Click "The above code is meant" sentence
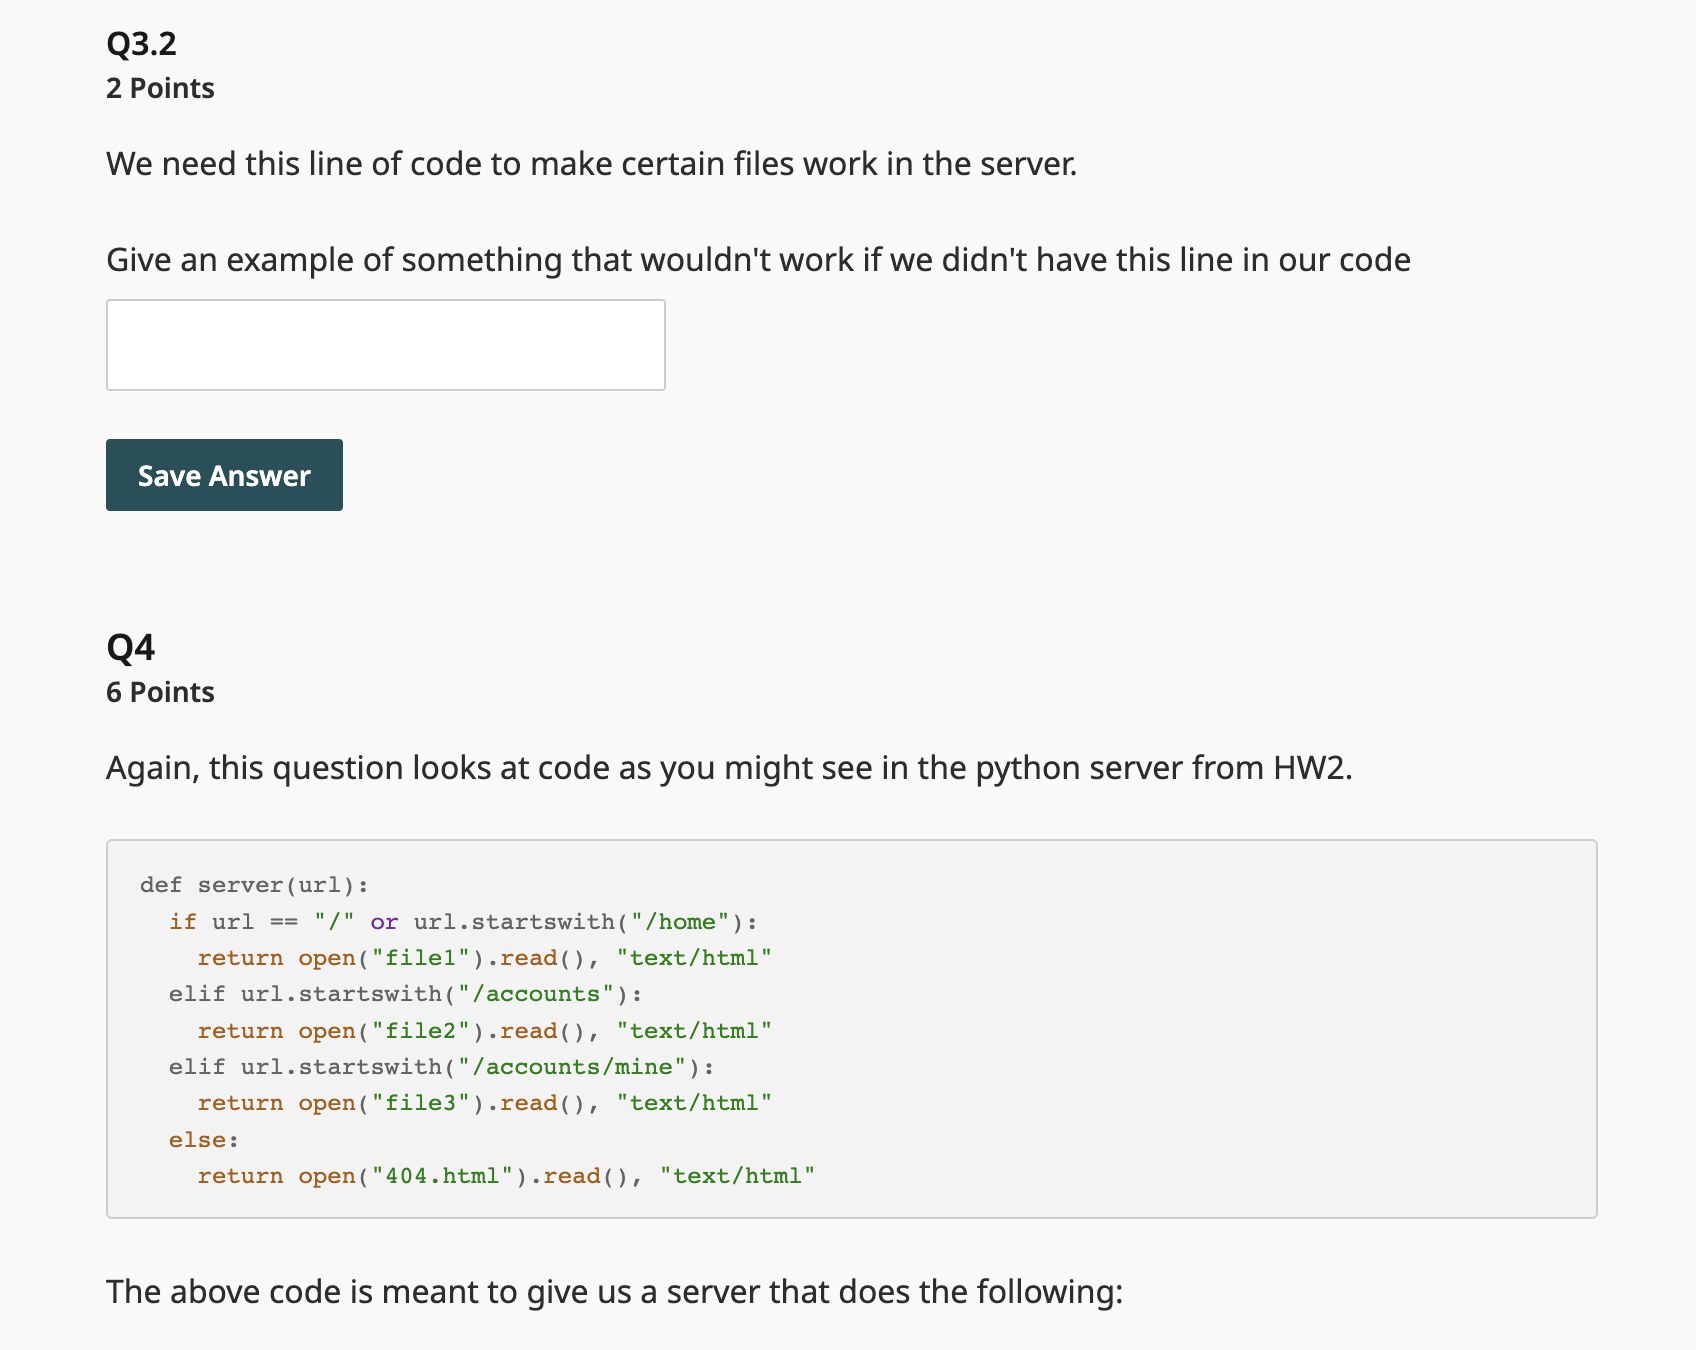The height and width of the screenshot is (1350, 1696). [x=614, y=1292]
